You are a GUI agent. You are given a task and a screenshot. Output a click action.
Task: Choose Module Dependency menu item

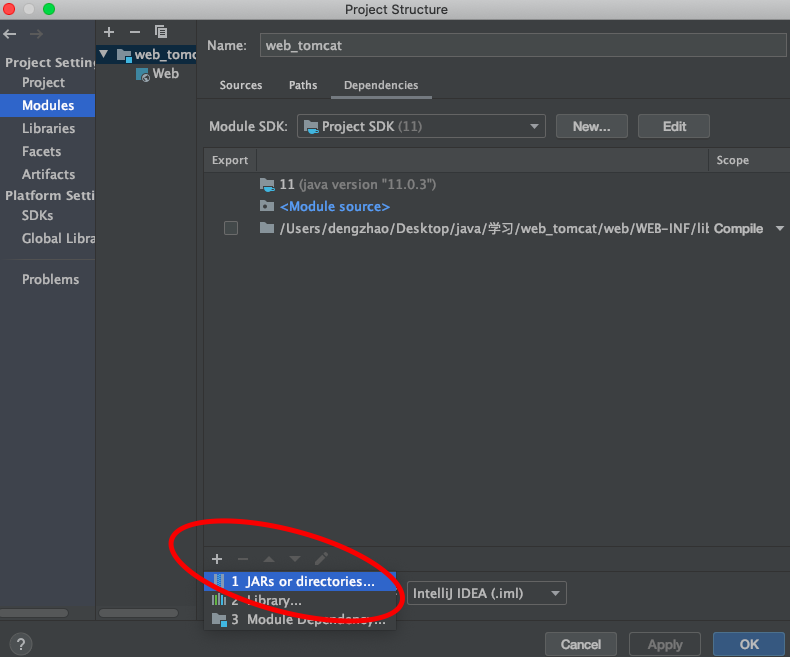pos(300,619)
